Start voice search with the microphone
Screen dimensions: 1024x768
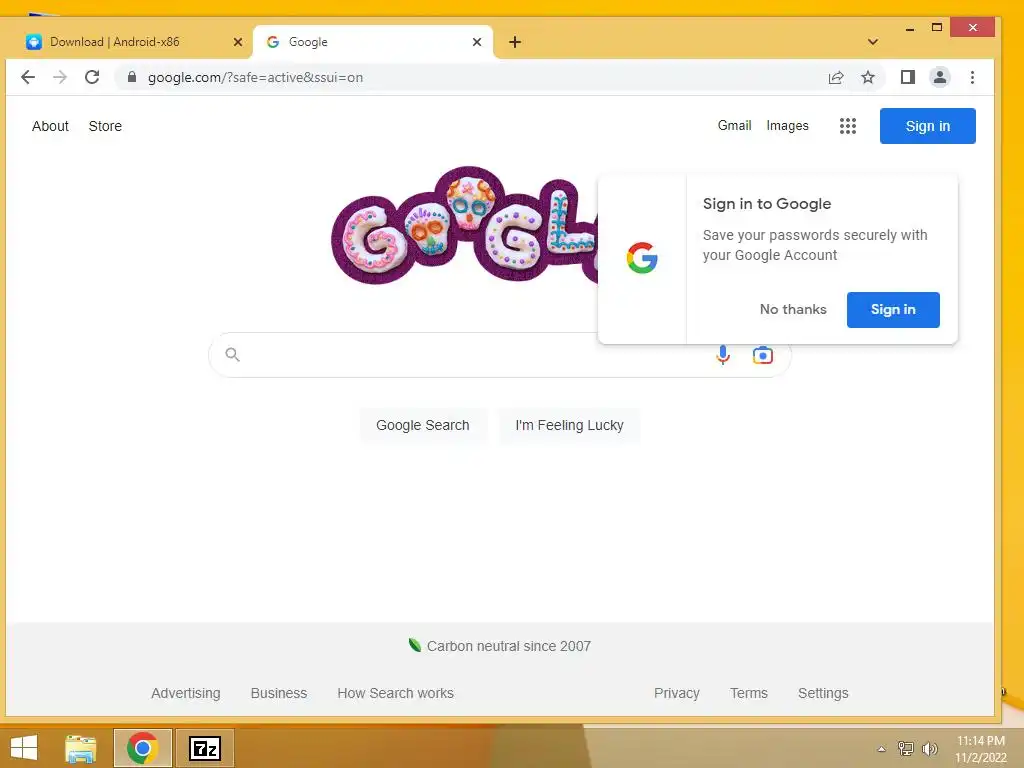point(723,355)
